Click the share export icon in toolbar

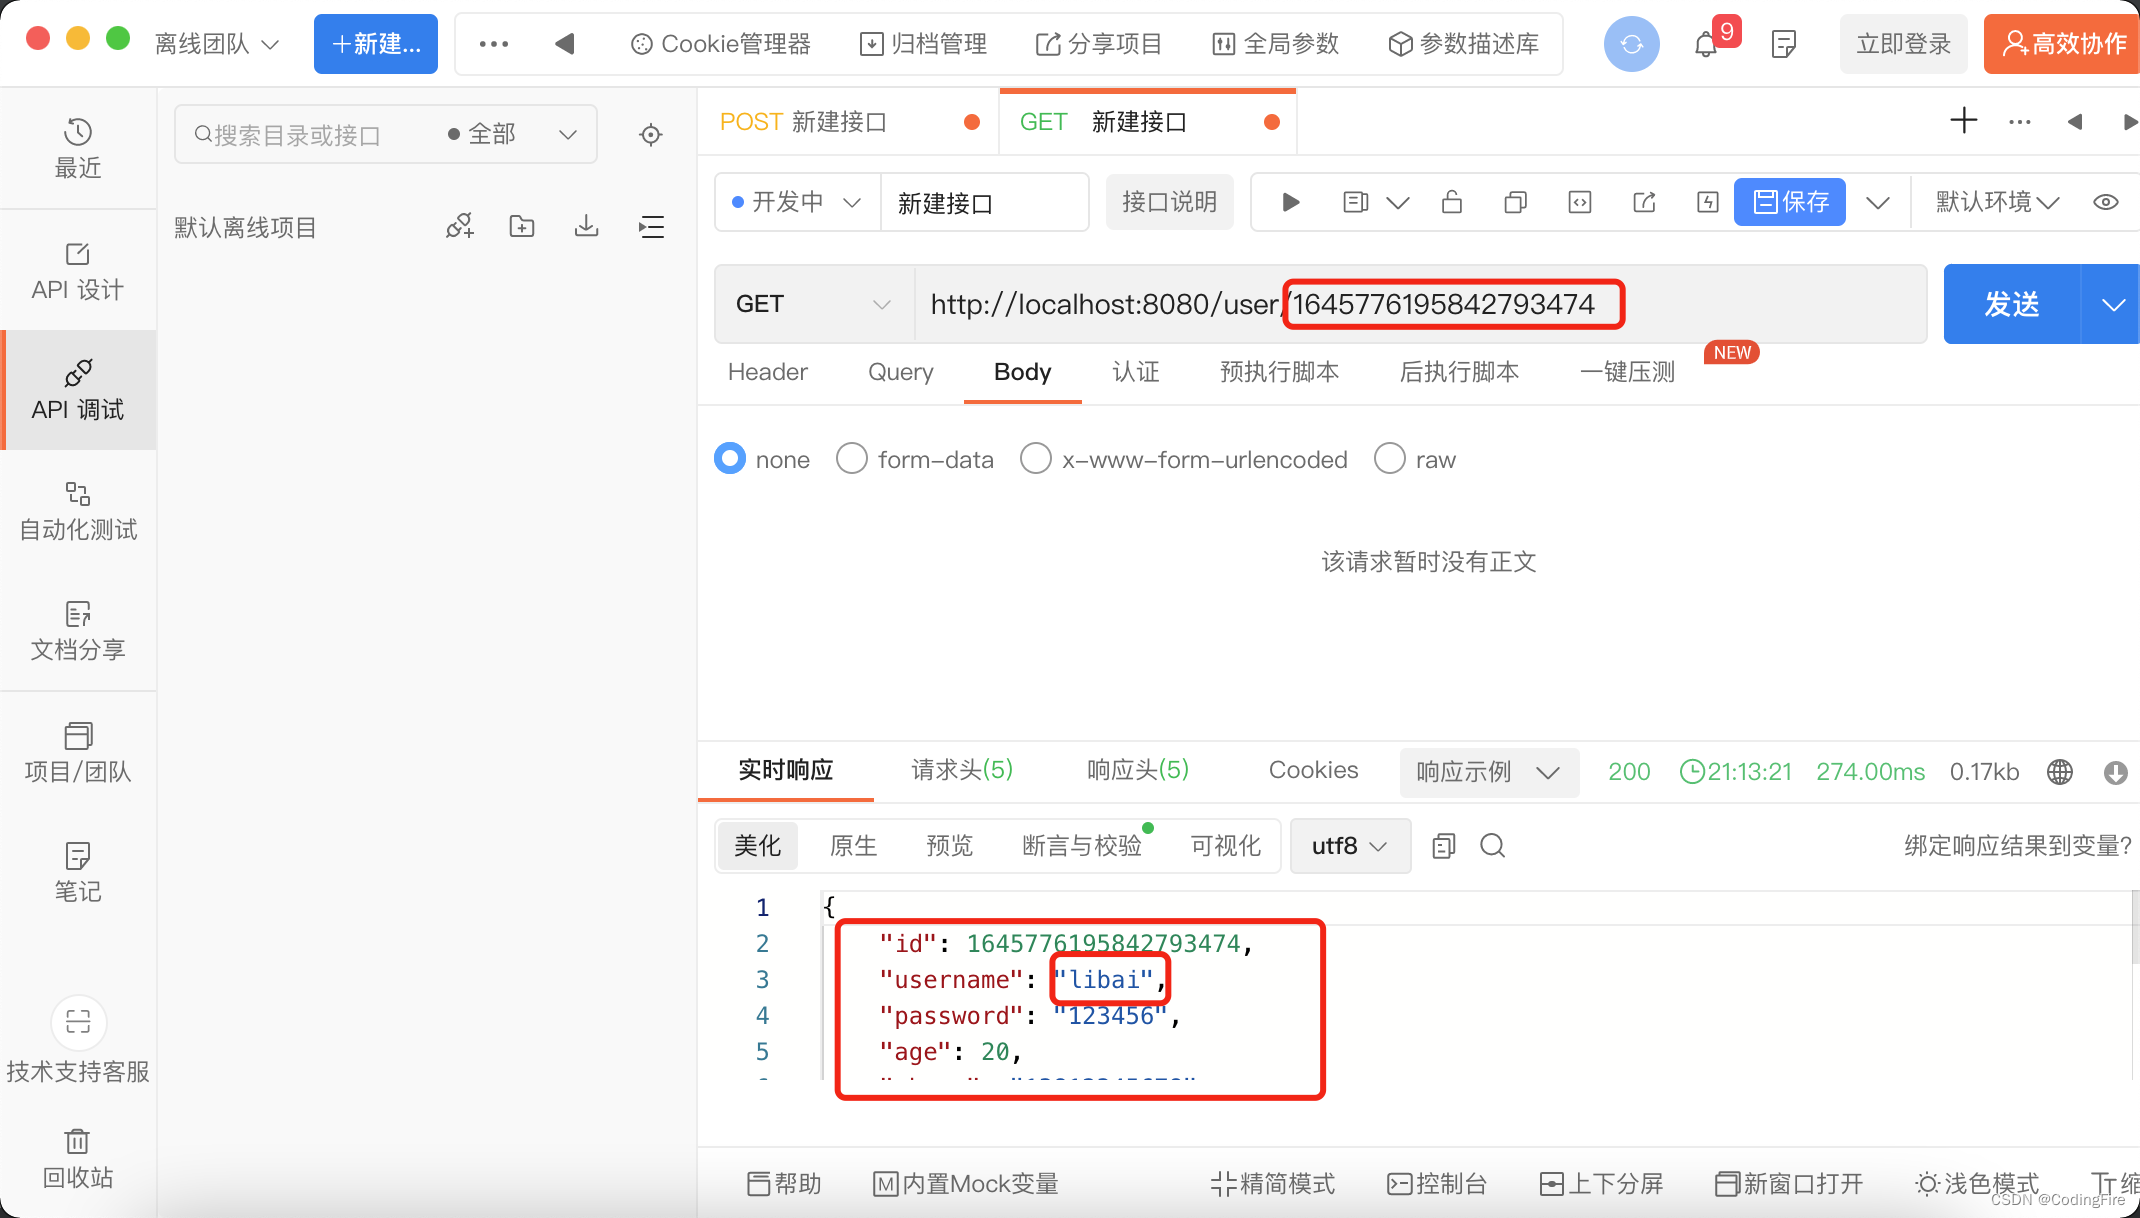click(x=1644, y=203)
